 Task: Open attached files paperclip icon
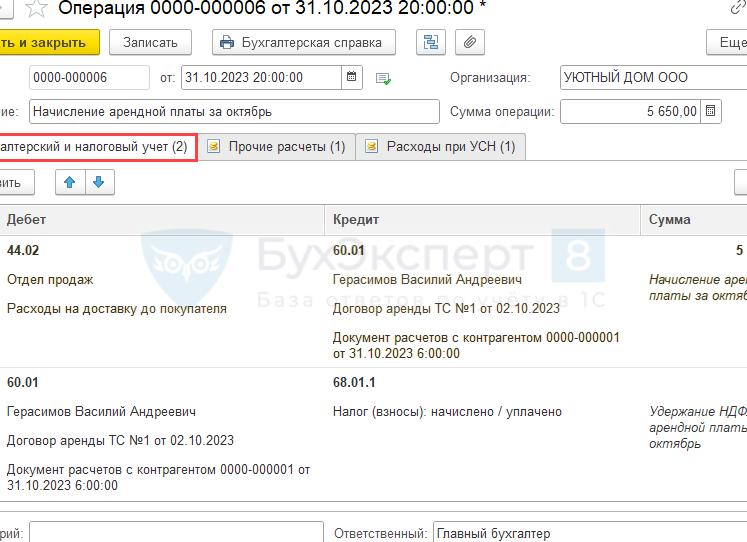tap(470, 42)
